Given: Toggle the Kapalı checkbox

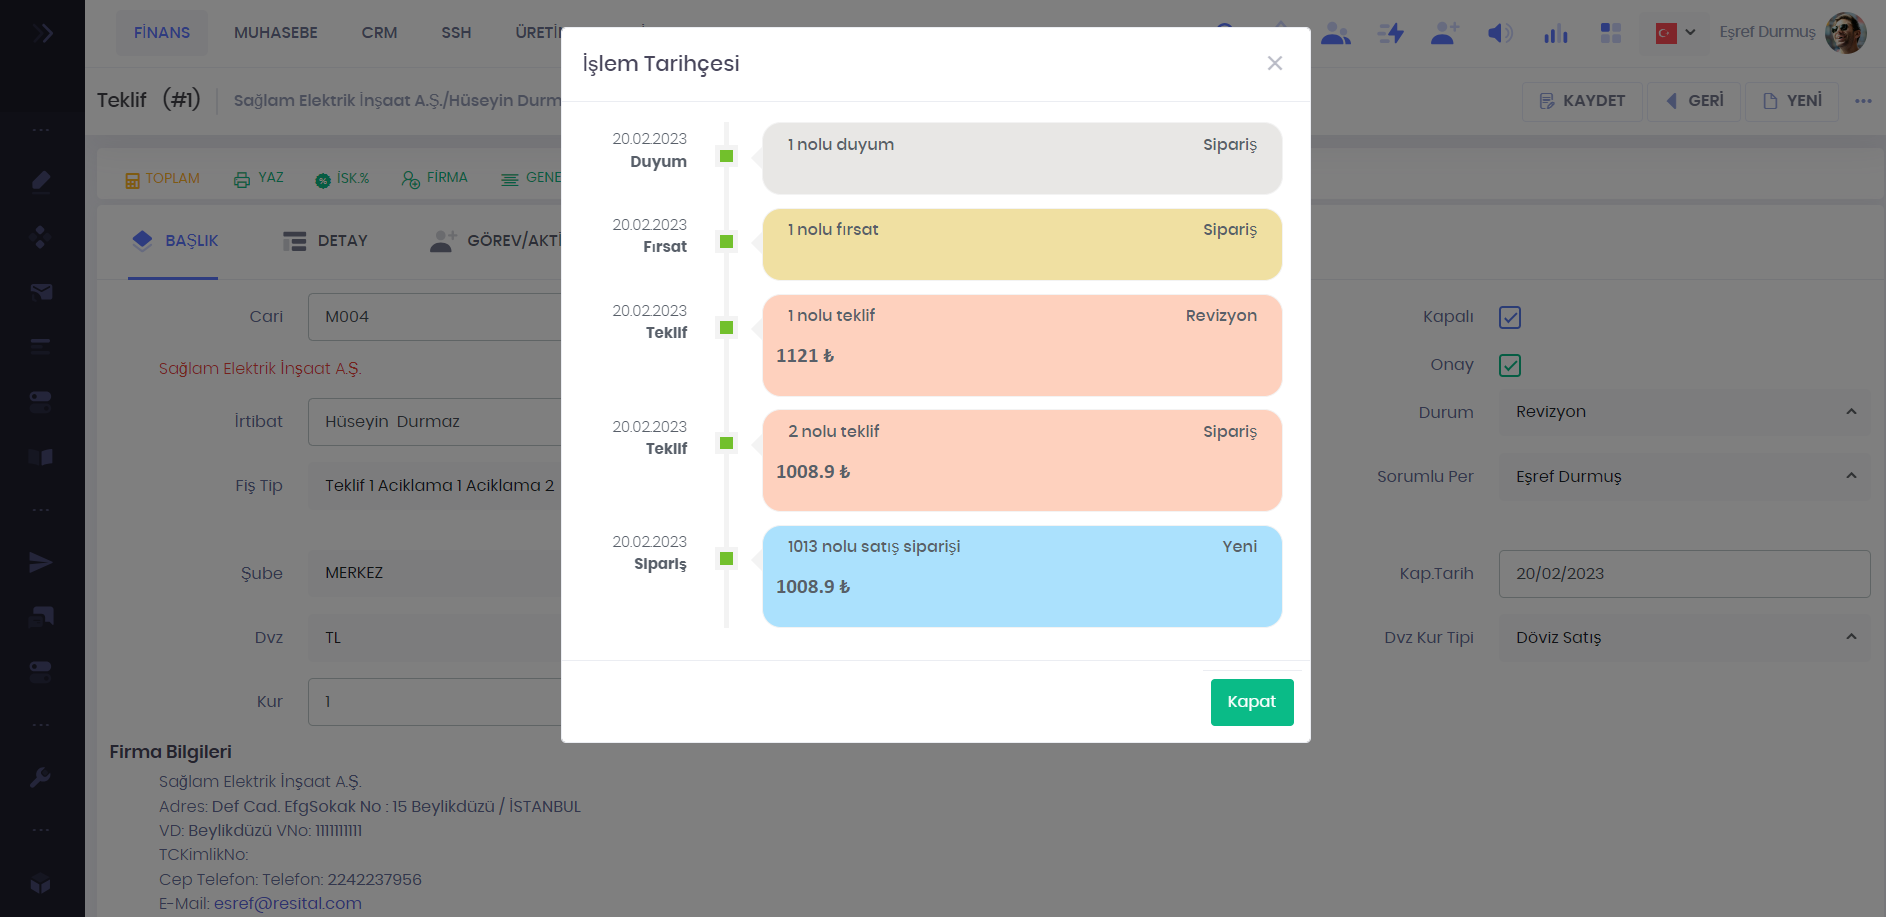Looking at the screenshot, I should (x=1509, y=317).
